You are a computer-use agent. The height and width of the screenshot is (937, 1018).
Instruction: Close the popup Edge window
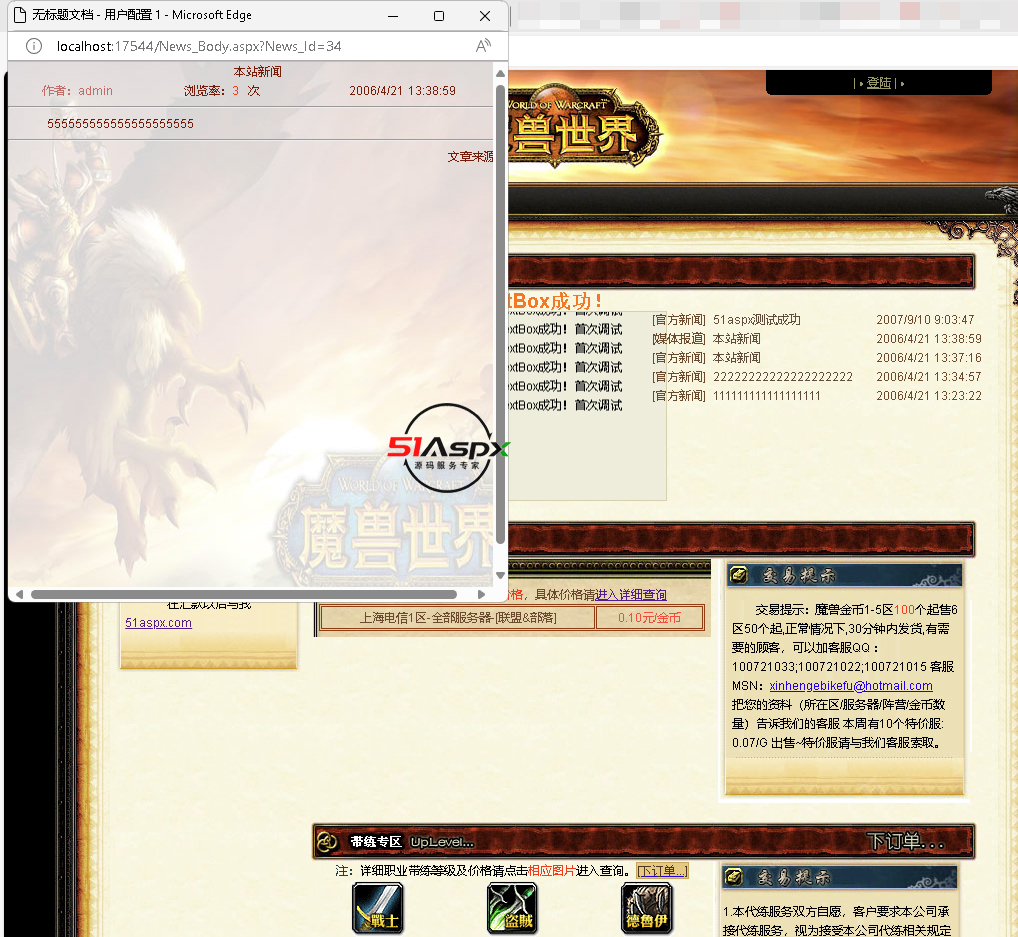pyautogui.click(x=485, y=16)
